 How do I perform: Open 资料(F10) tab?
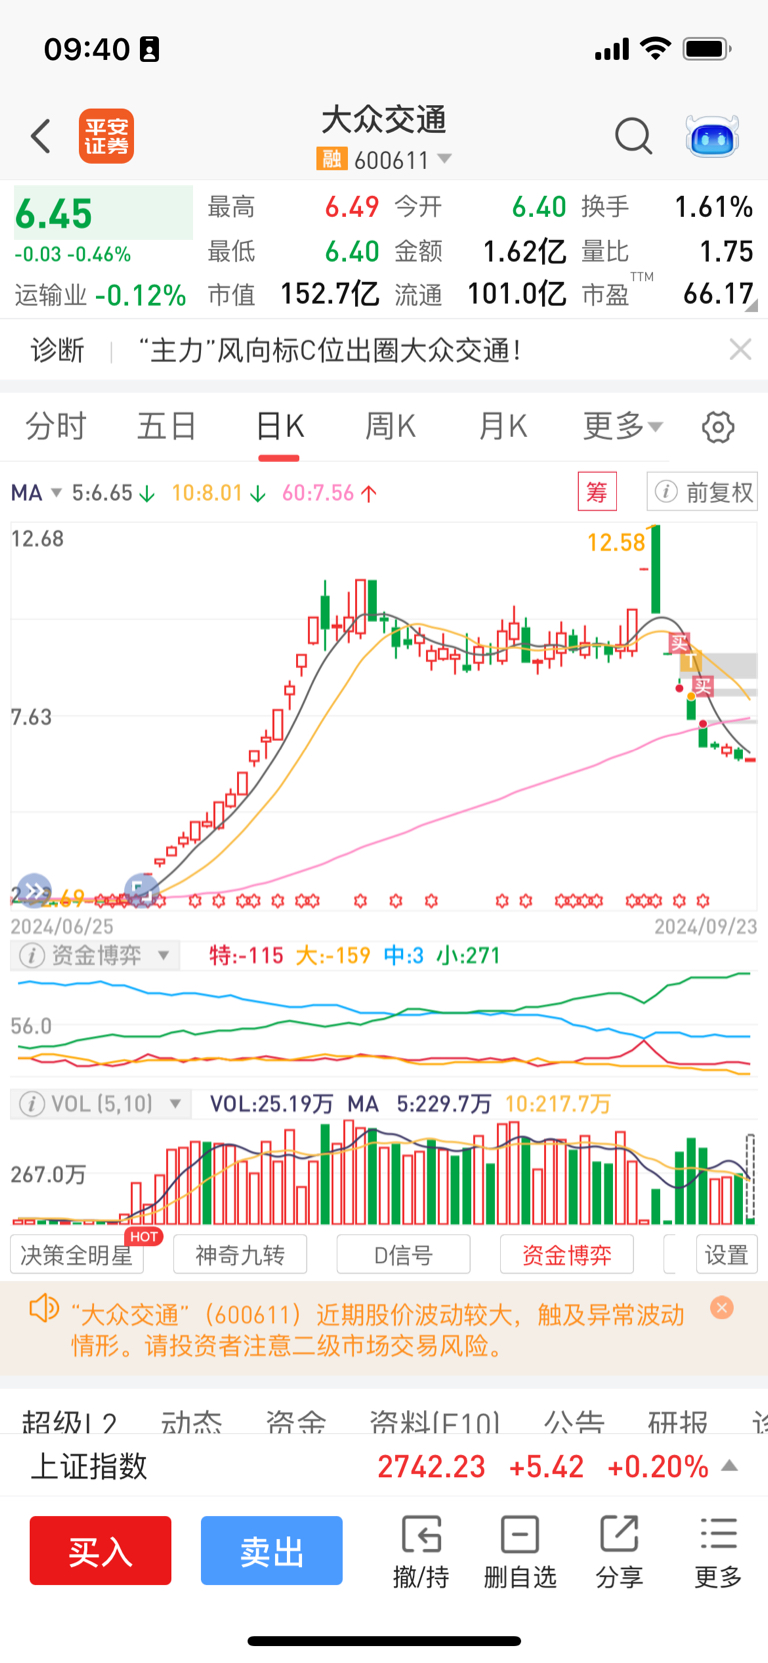pos(434,1421)
